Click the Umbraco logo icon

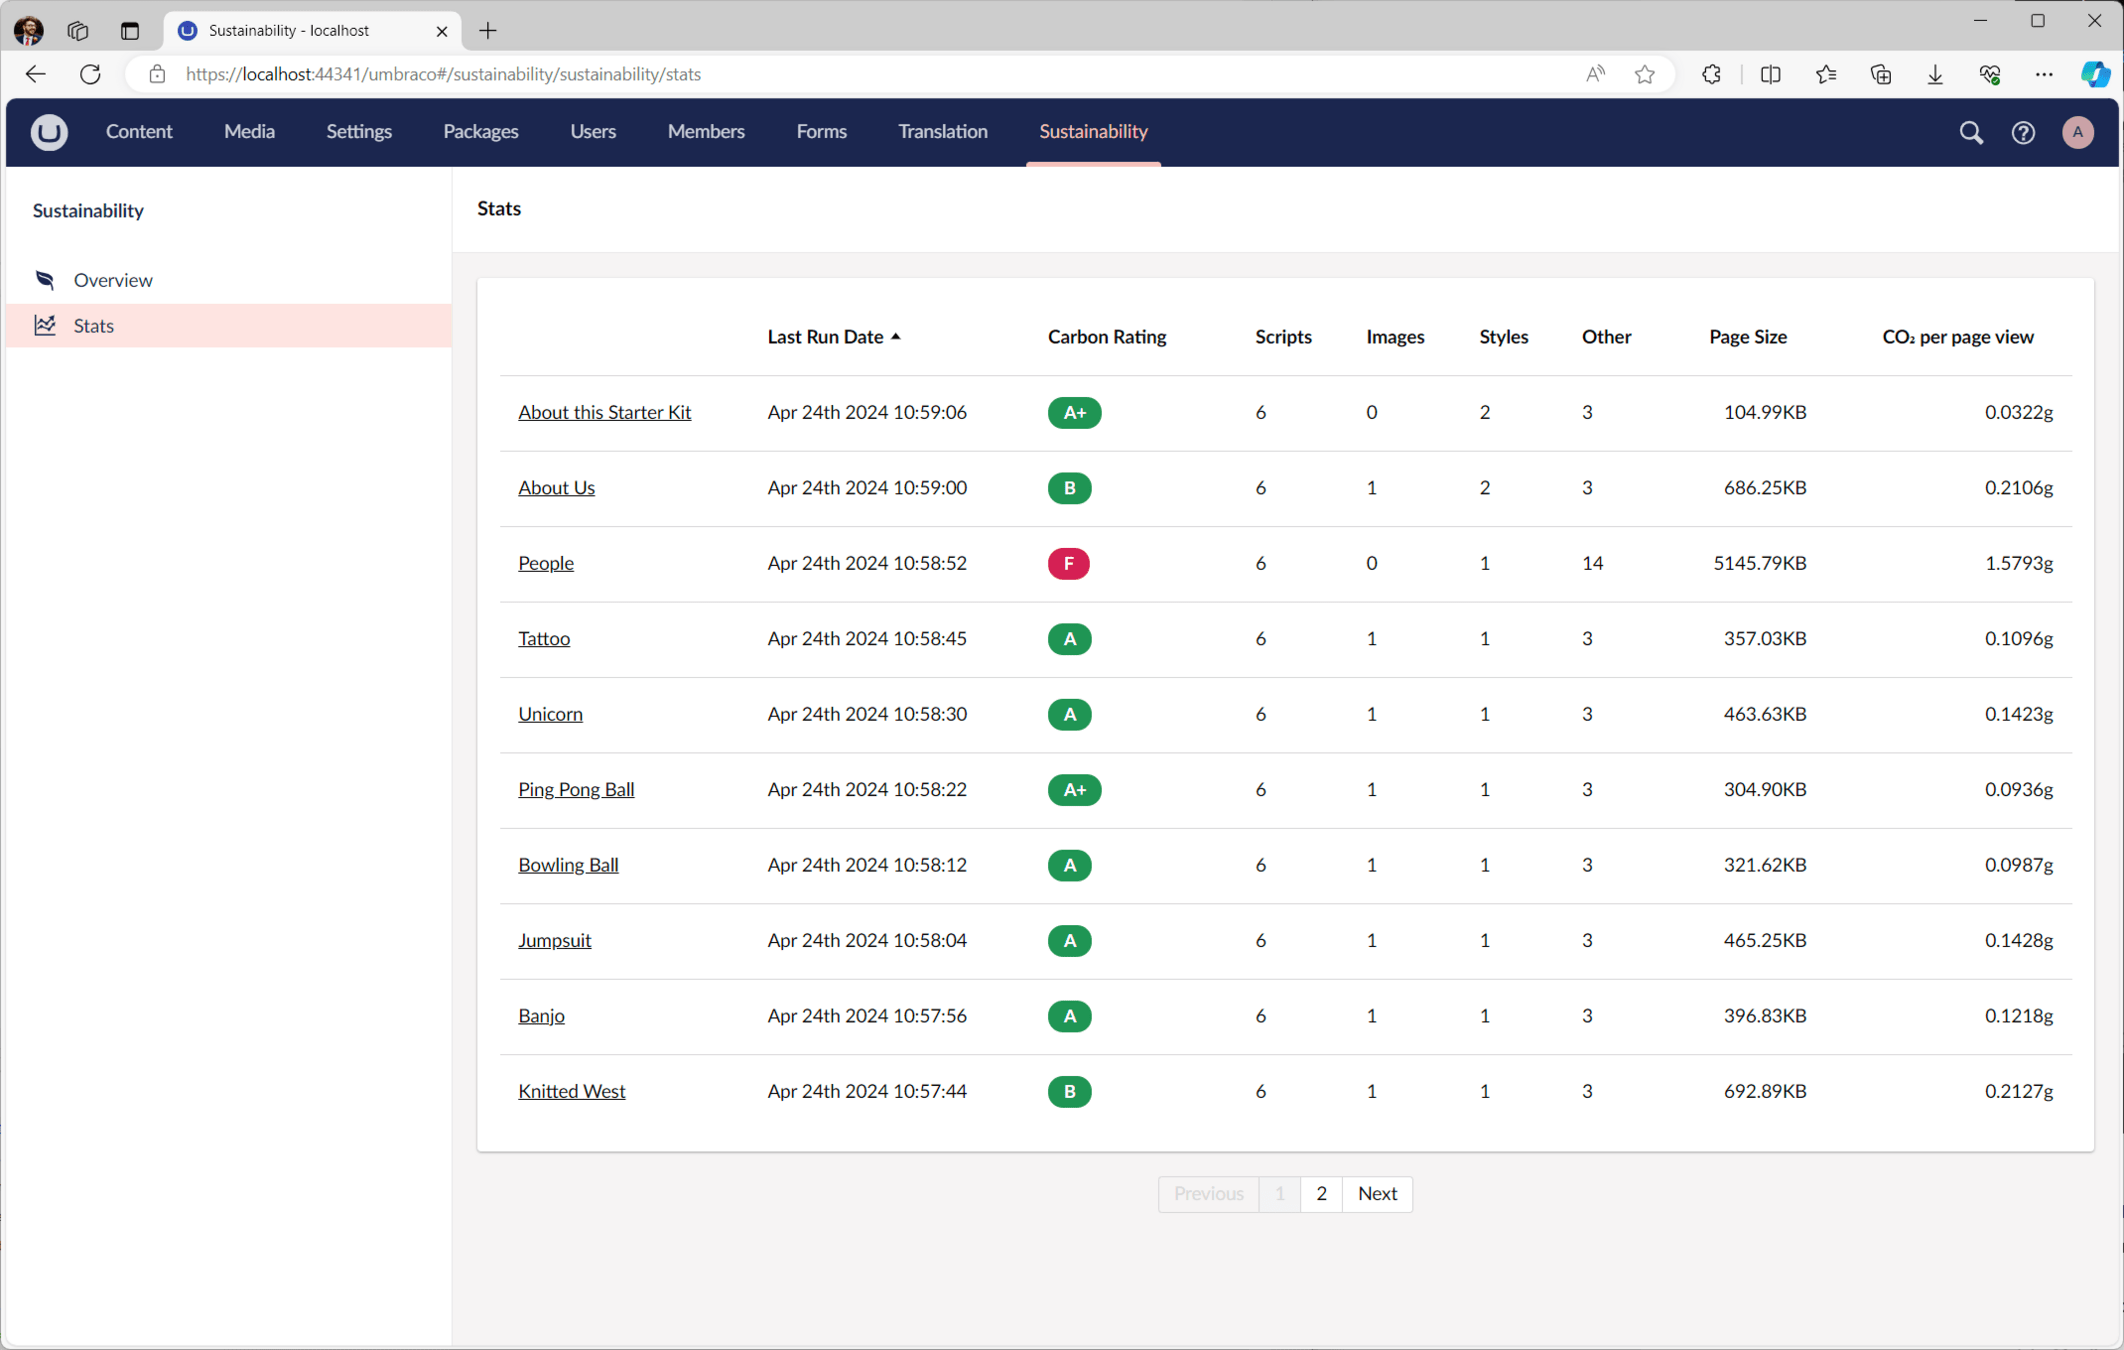(48, 132)
